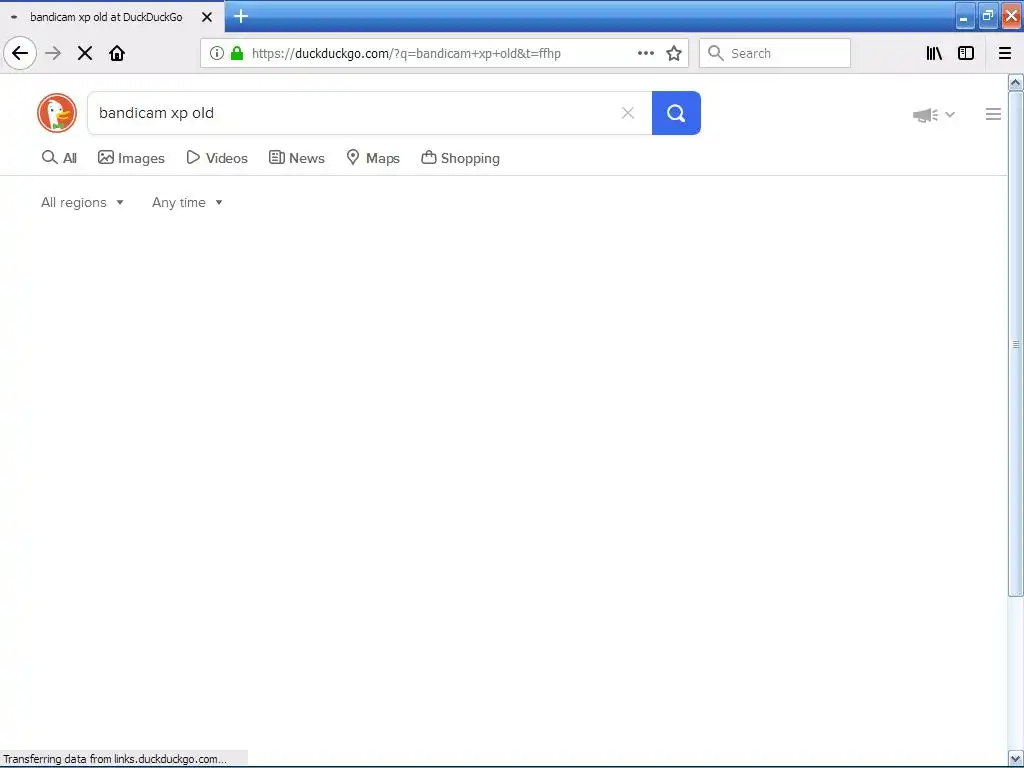Click the DuckDuckGo duck logo
Image resolution: width=1024 pixels, height=768 pixels.
pos(57,113)
